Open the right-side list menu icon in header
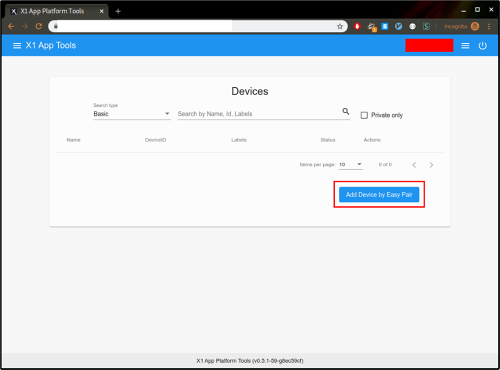The width and height of the screenshot is (500, 370). tap(465, 46)
